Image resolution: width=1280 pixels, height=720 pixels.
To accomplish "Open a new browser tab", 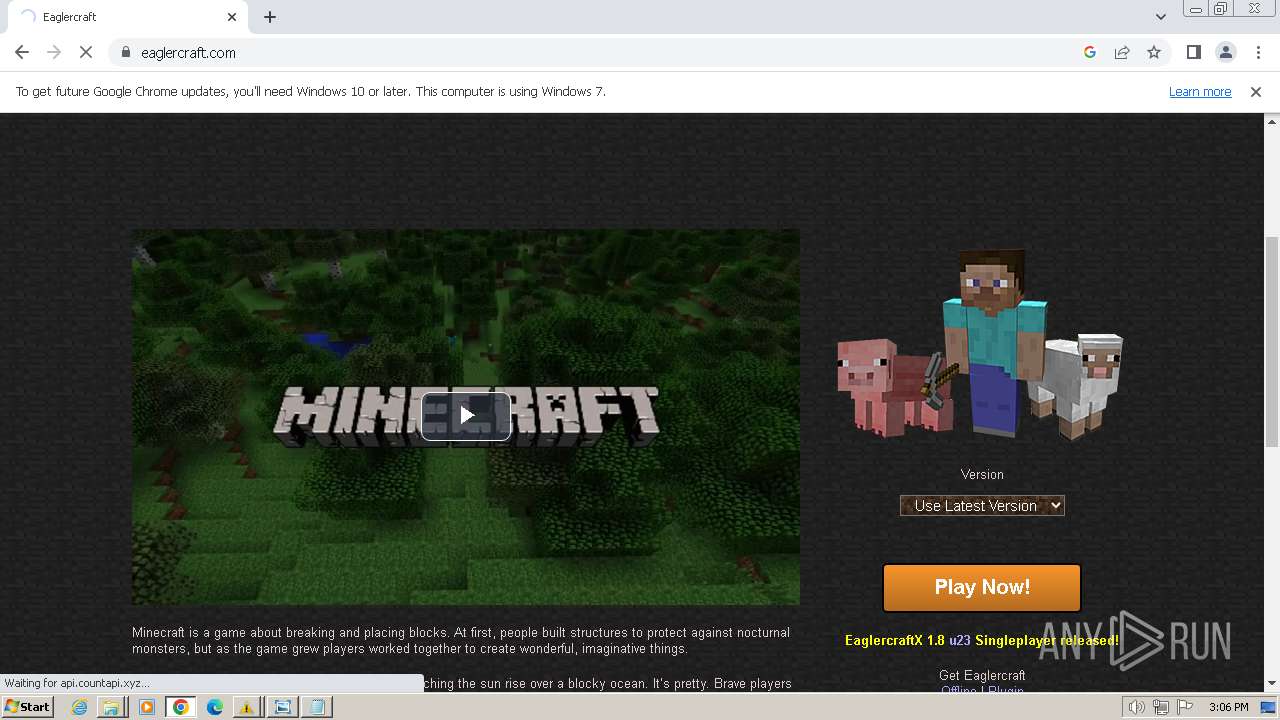I will (270, 17).
